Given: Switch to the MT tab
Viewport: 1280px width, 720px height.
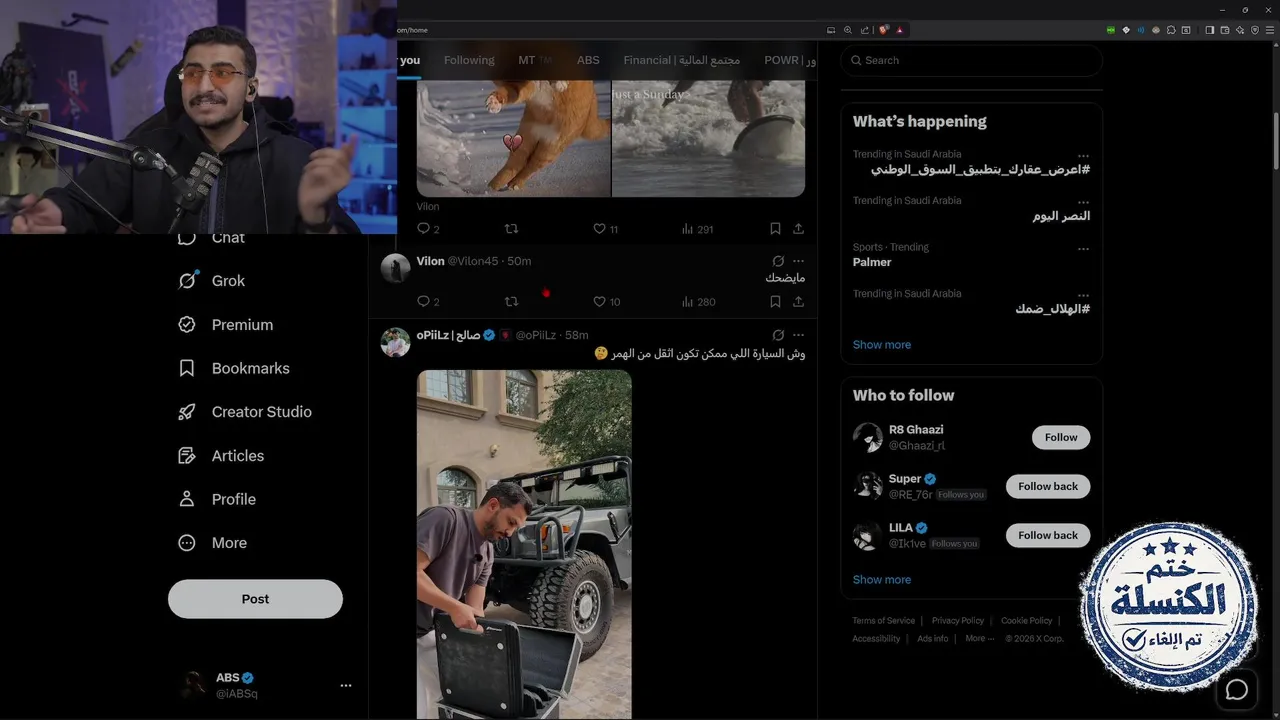Looking at the screenshot, I should [x=534, y=60].
